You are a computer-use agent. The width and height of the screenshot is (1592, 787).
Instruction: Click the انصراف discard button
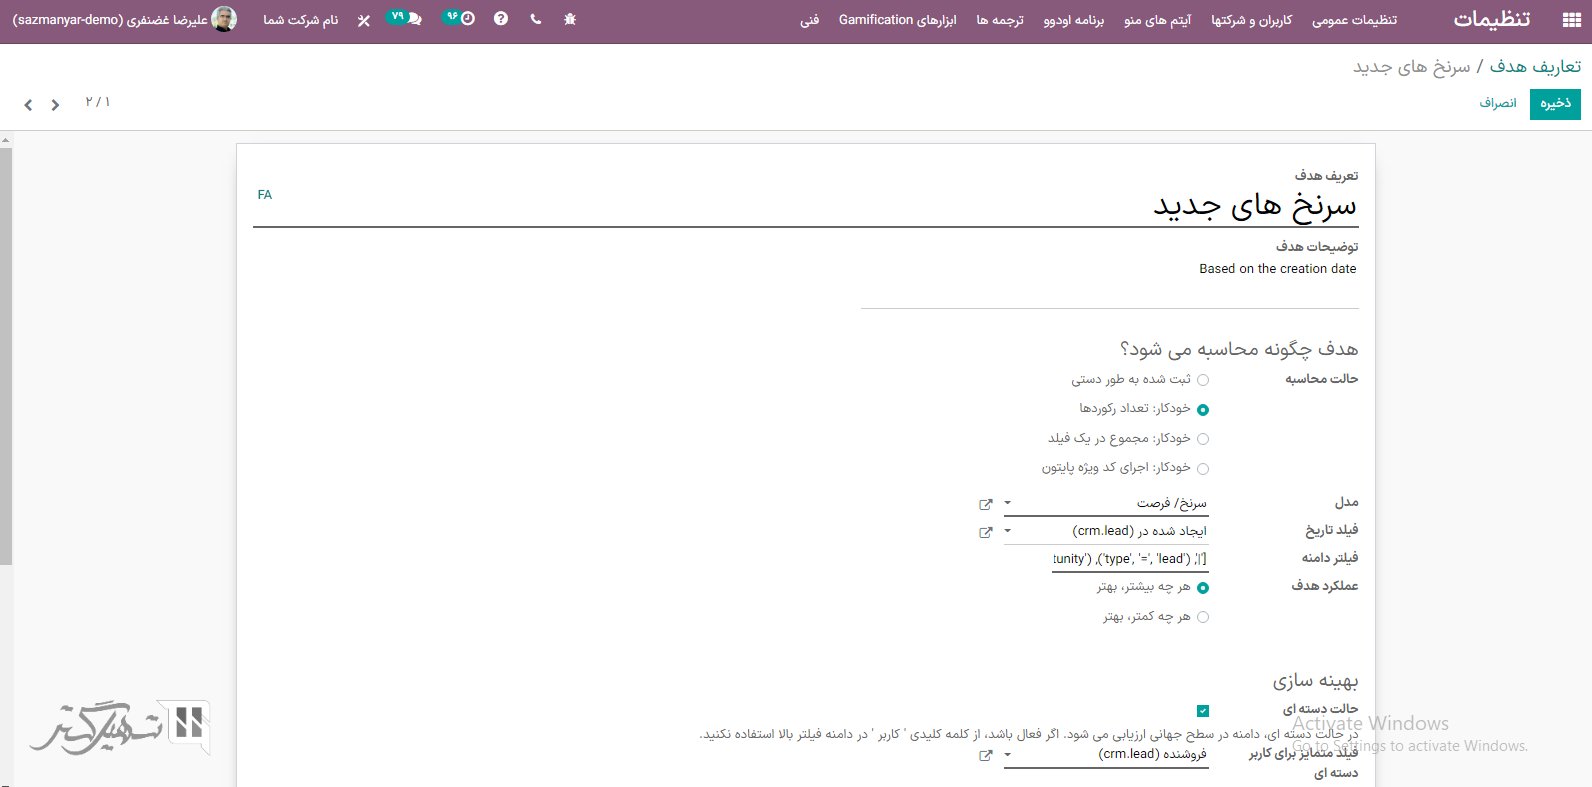[1498, 104]
